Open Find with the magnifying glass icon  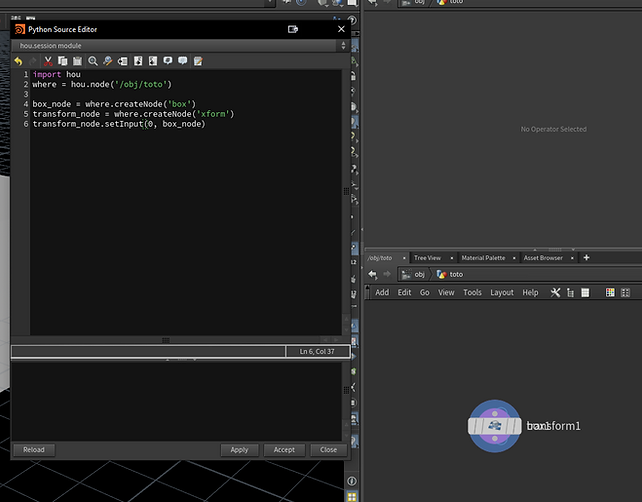click(93, 61)
